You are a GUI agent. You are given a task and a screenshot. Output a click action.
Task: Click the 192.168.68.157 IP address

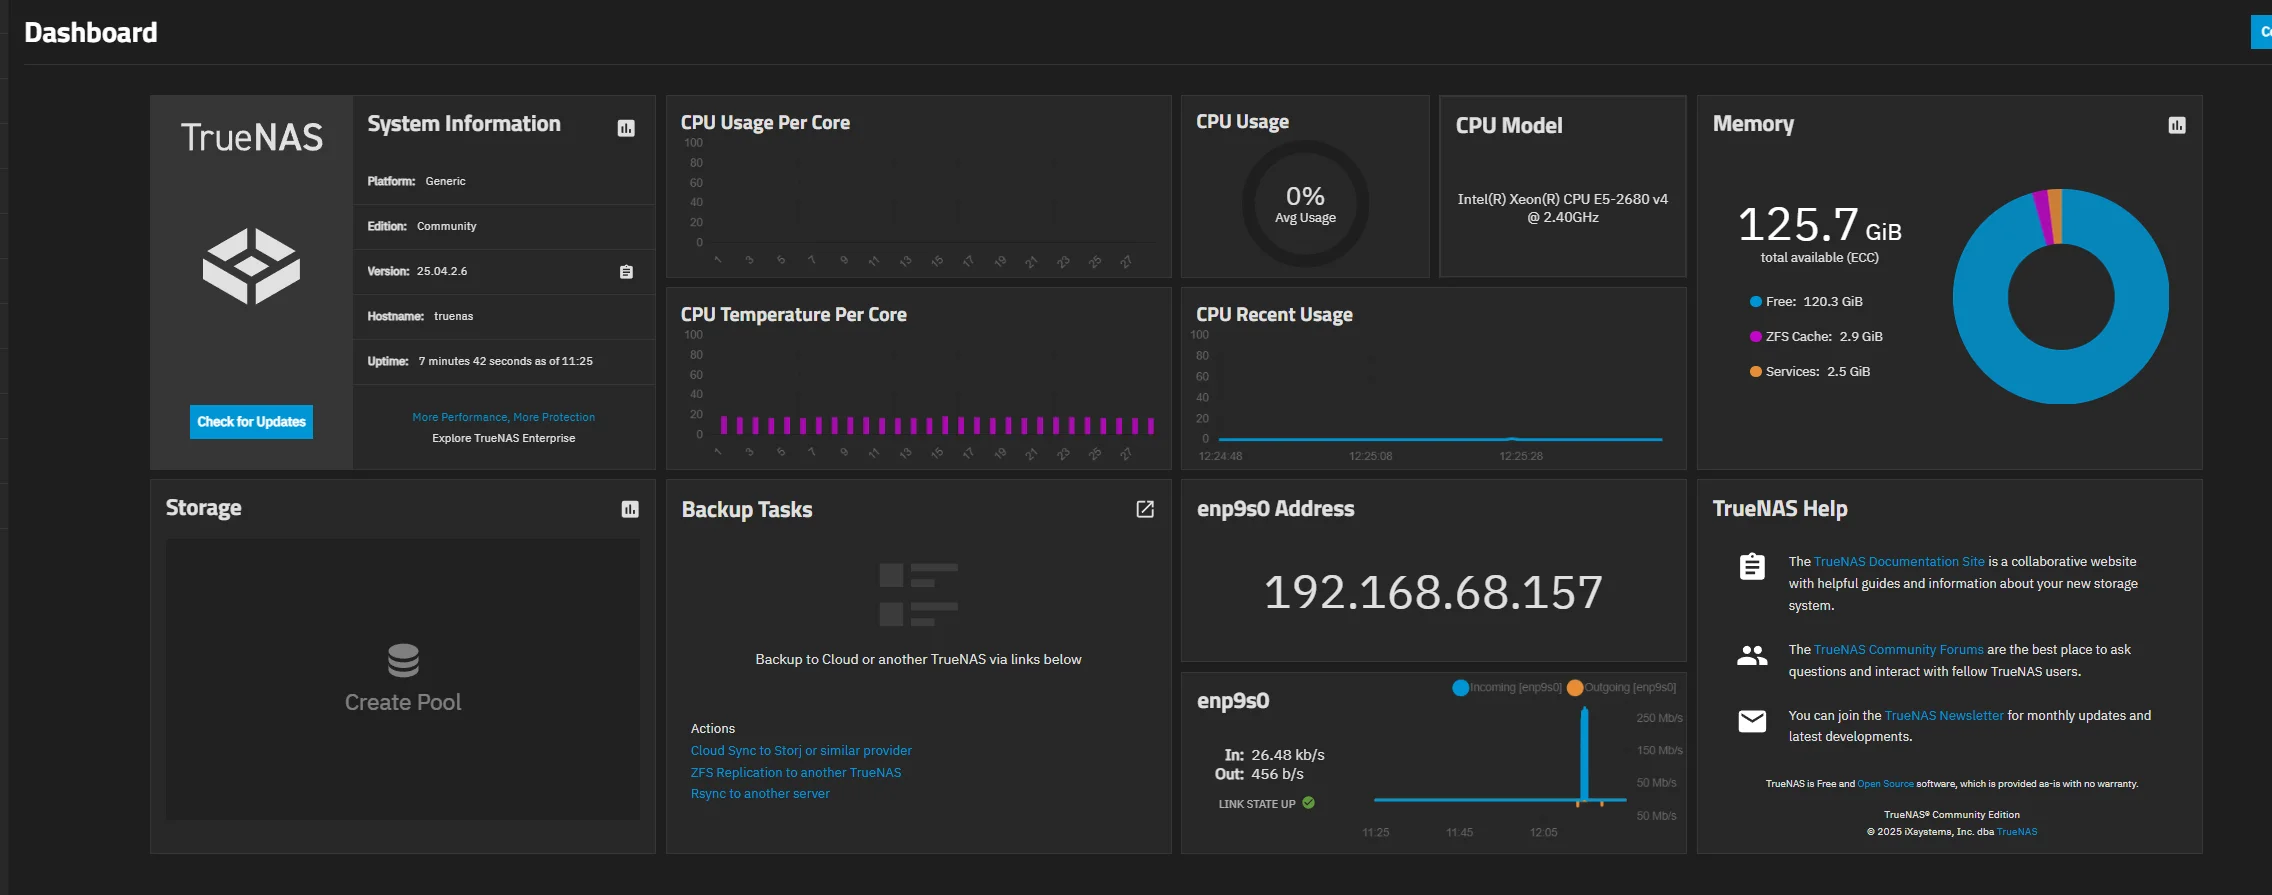pyautogui.click(x=1433, y=592)
